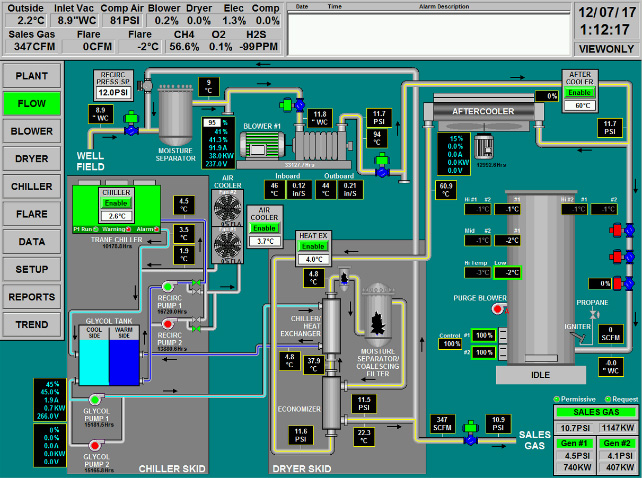Edit the Recirc Press SP 12.0PSI field
Screen dimensions: 642x478
click(113, 93)
